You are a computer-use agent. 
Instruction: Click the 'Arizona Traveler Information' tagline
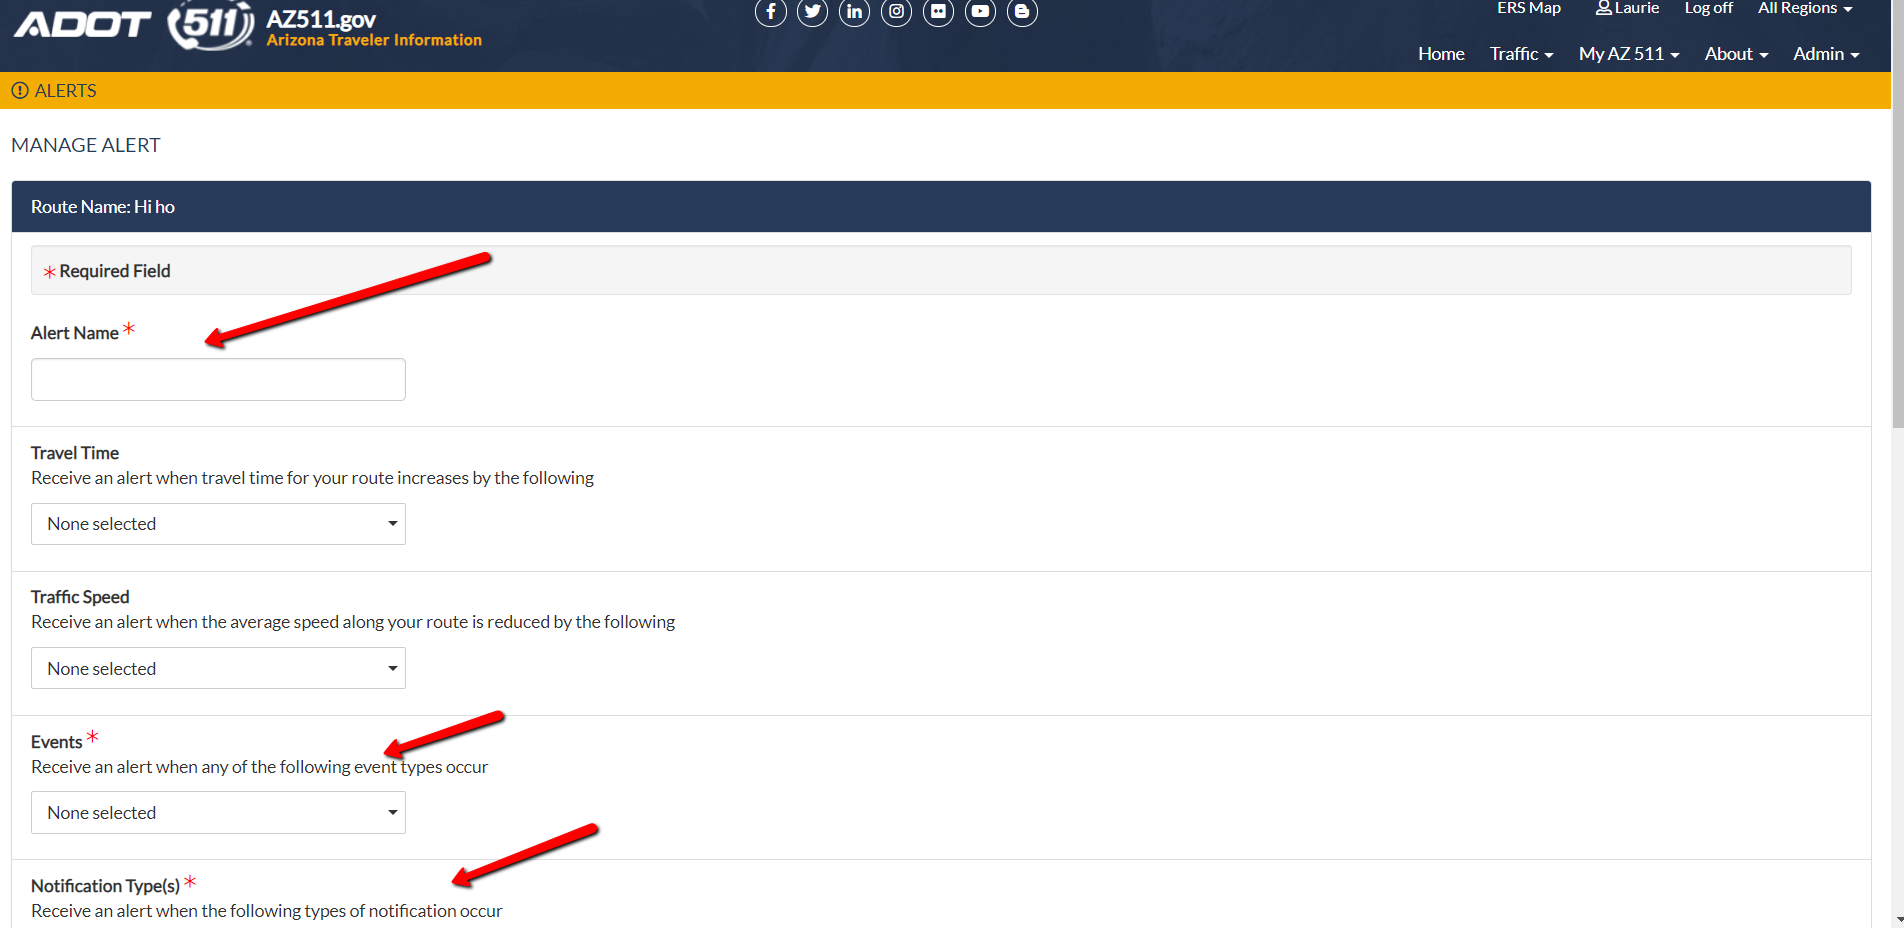pyautogui.click(x=374, y=40)
